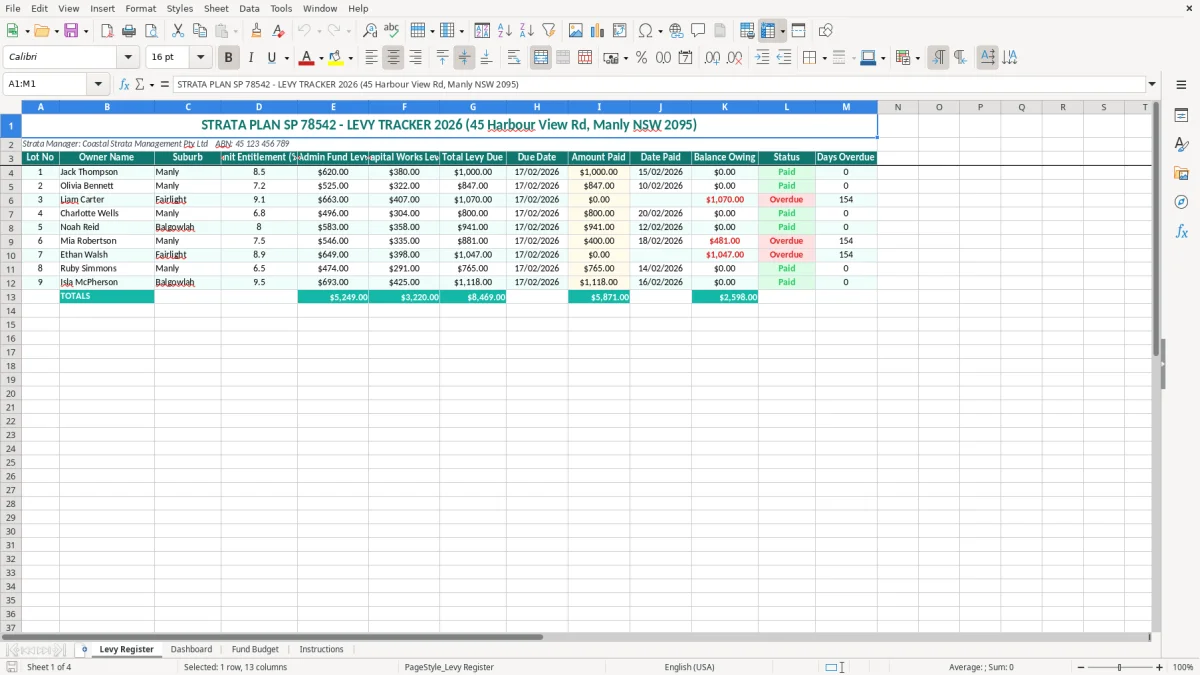
Task: Insert a comment
Action: coord(698,31)
